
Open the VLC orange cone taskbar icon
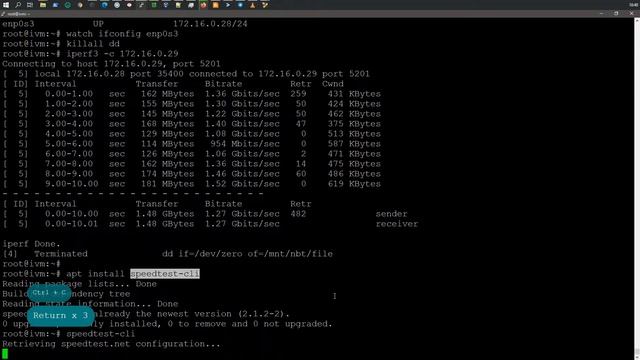click(x=253, y=5)
